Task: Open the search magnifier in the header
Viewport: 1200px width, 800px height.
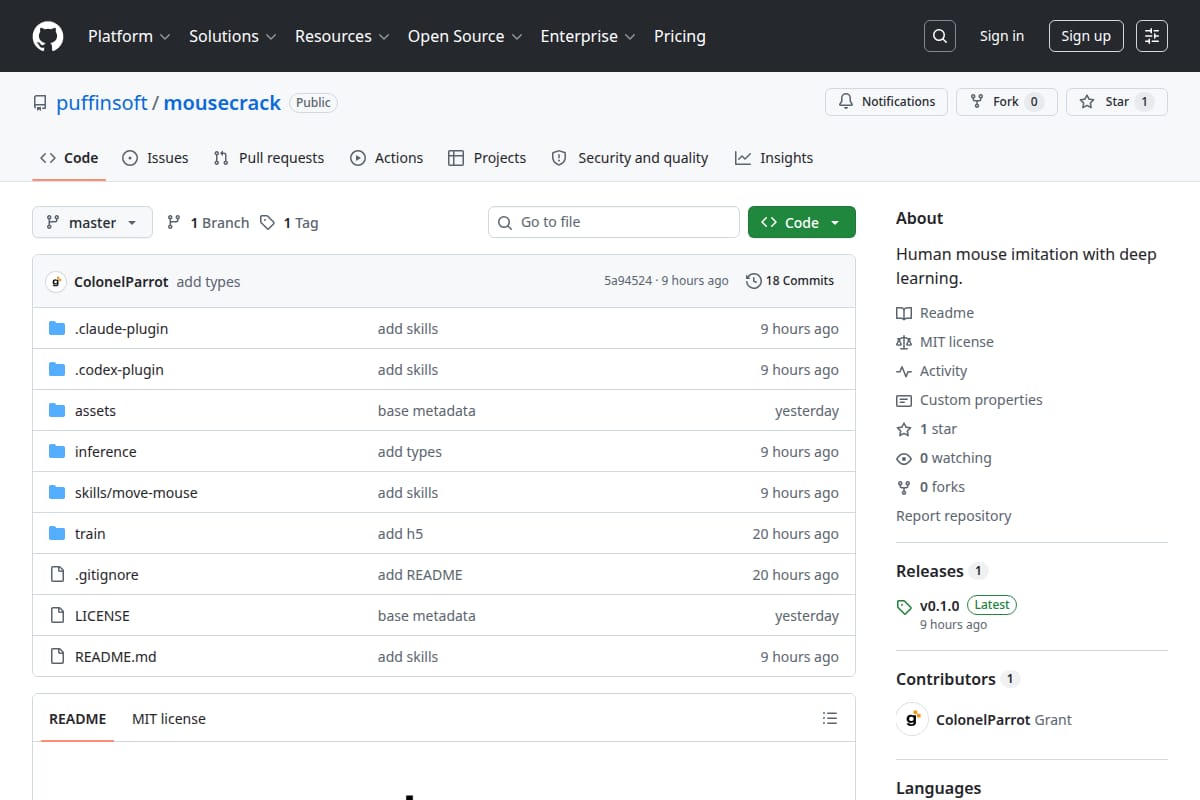Action: 939,36
